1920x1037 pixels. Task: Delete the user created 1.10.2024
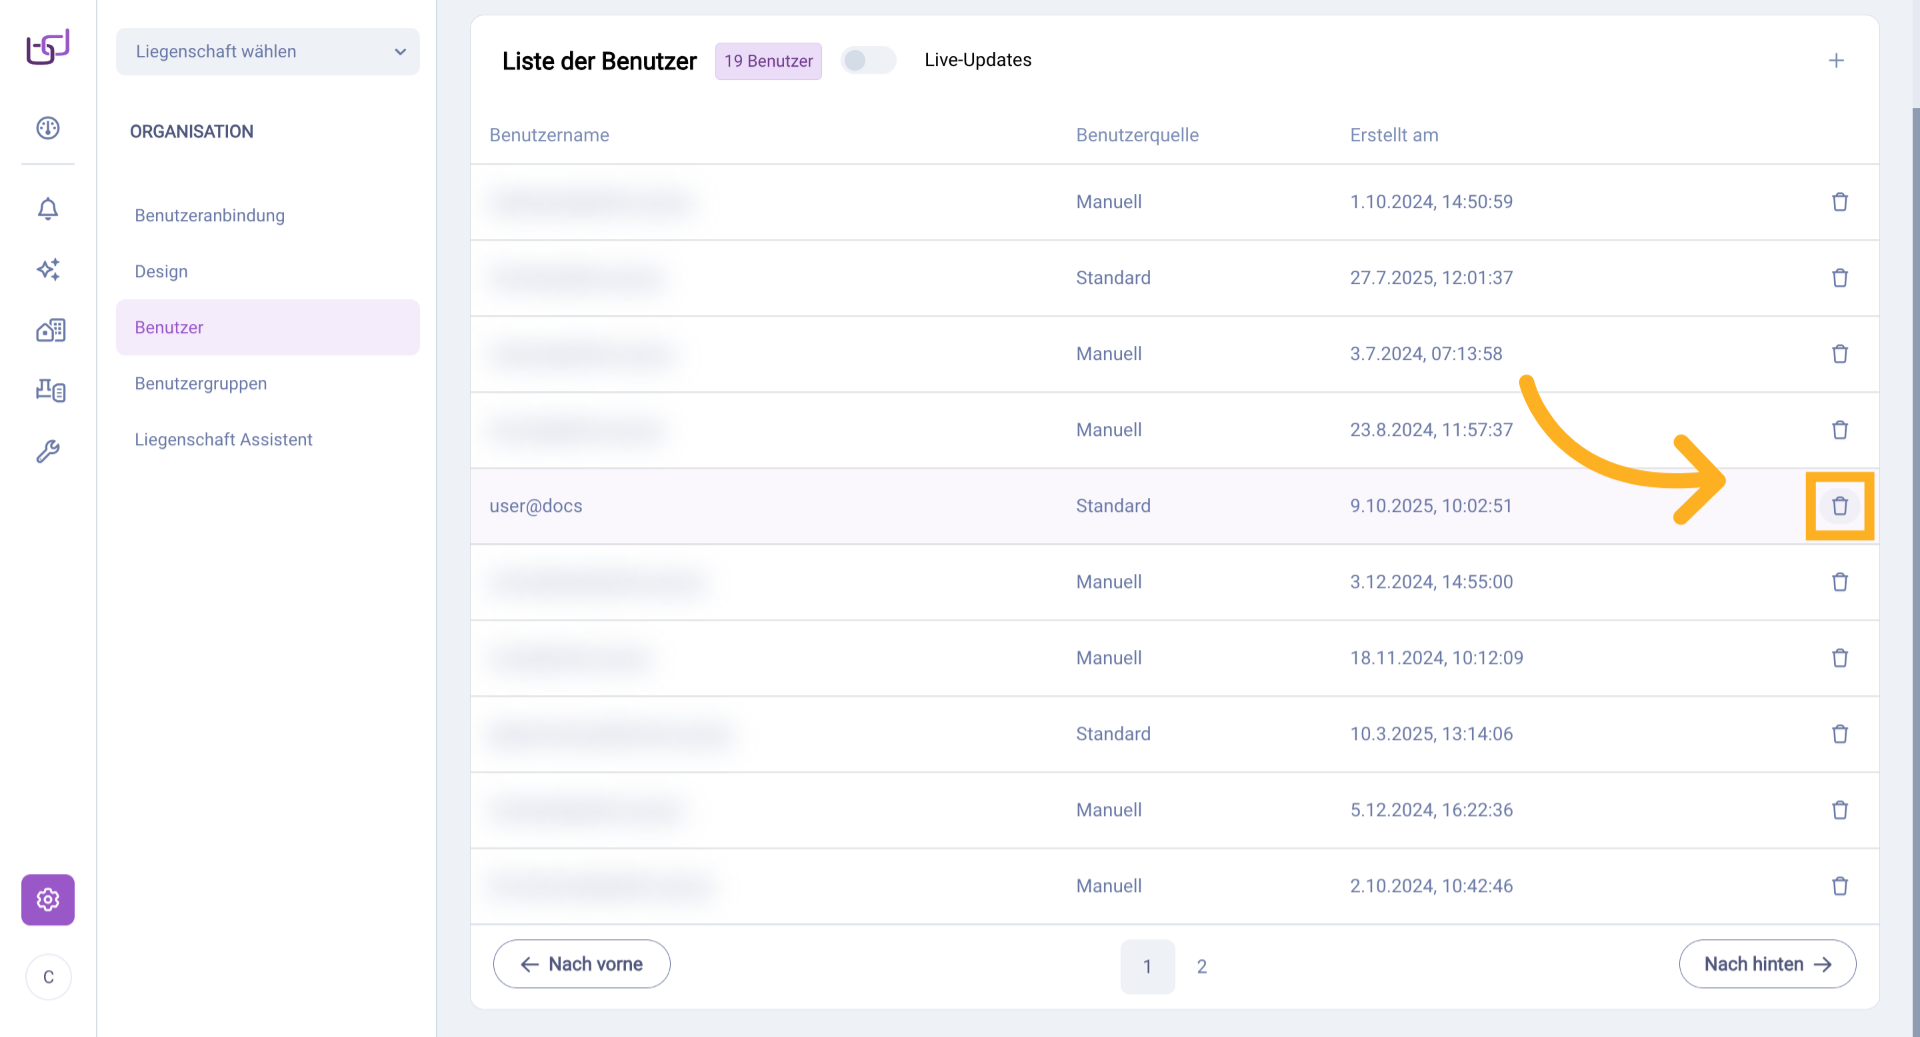click(x=1839, y=202)
